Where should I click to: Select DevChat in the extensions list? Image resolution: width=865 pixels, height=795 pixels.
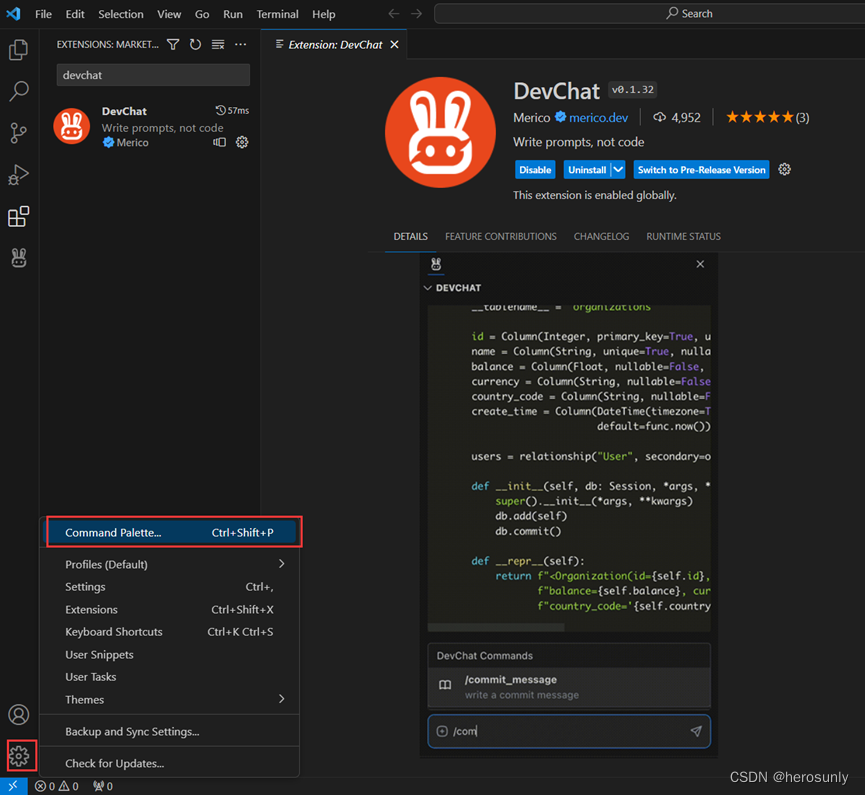[x=150, y=126]
